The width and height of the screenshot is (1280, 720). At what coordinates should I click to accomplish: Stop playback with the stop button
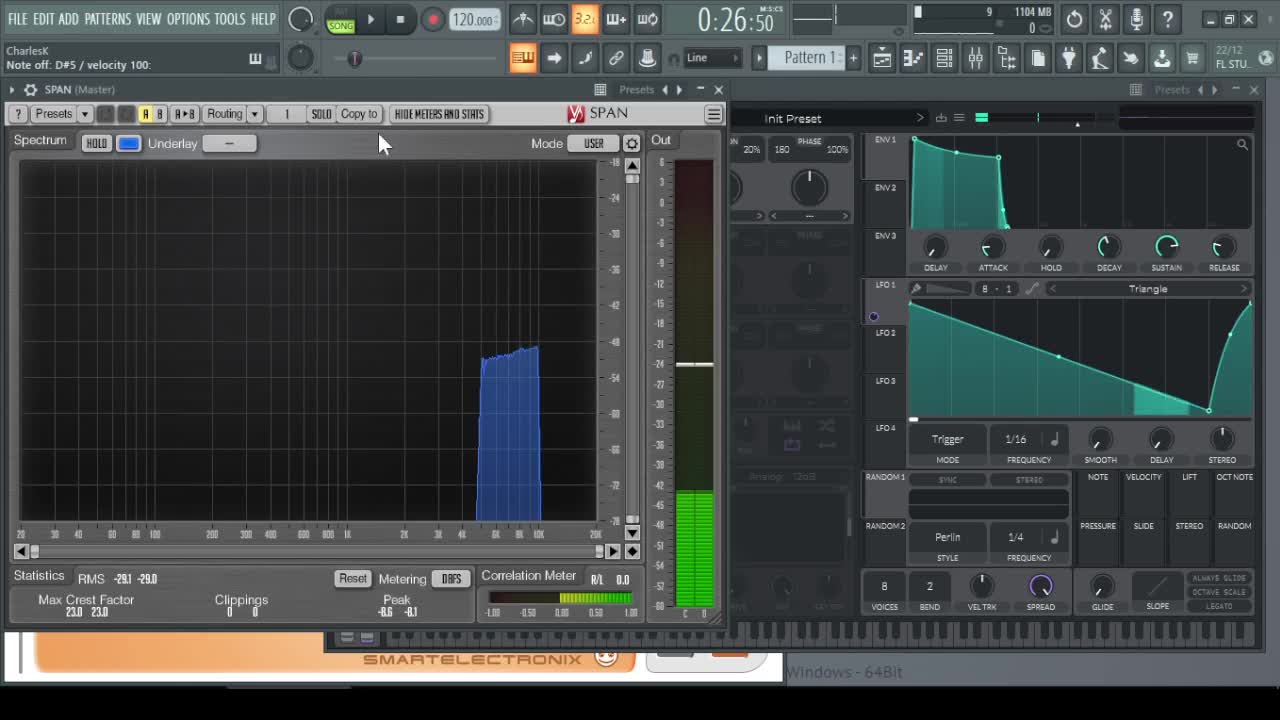point(401,19)
